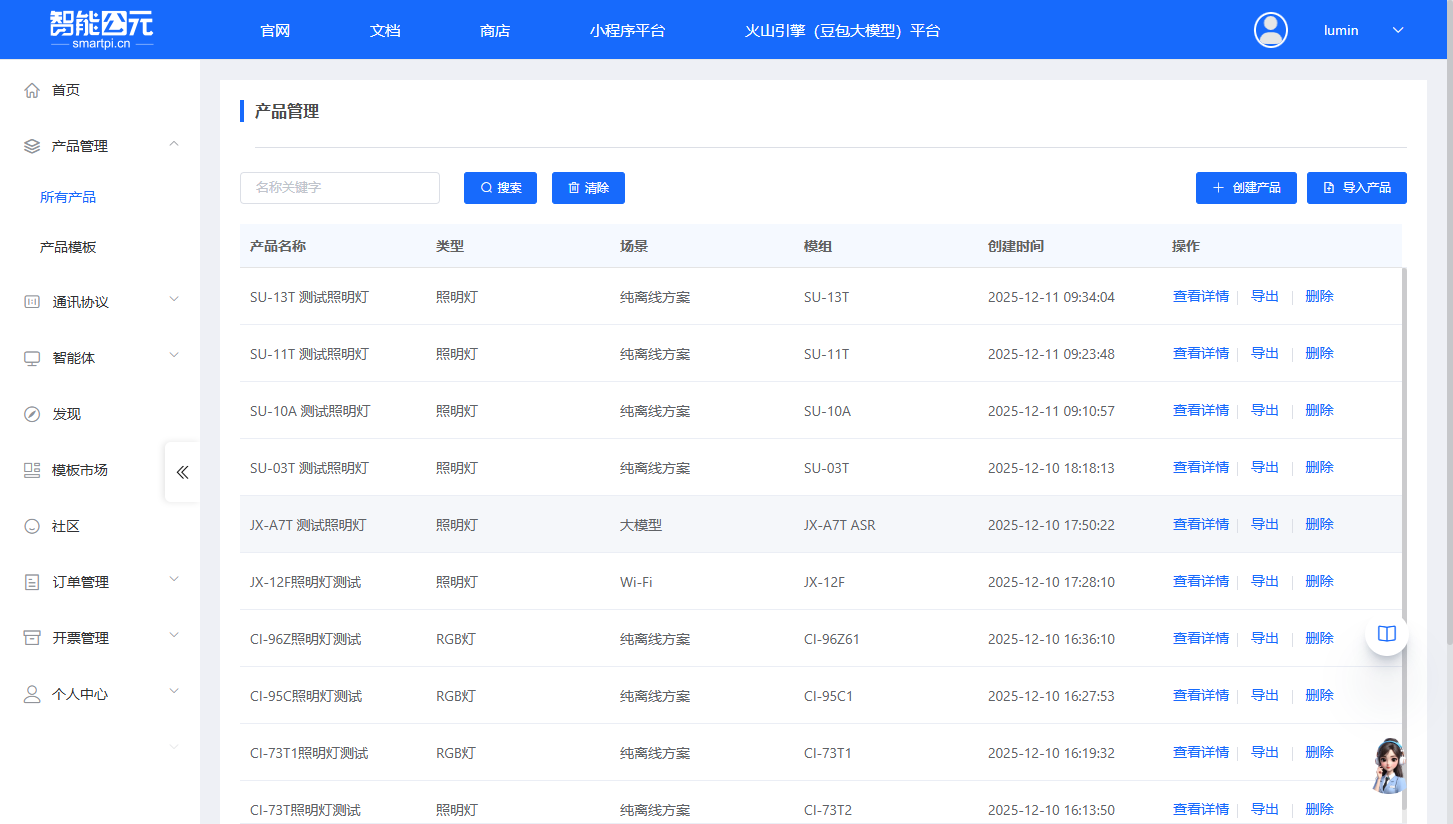Viewport: 1453px width, 824px height.
Task: Collapse sidebar with double-chevron icon
Action: point(182,472)
